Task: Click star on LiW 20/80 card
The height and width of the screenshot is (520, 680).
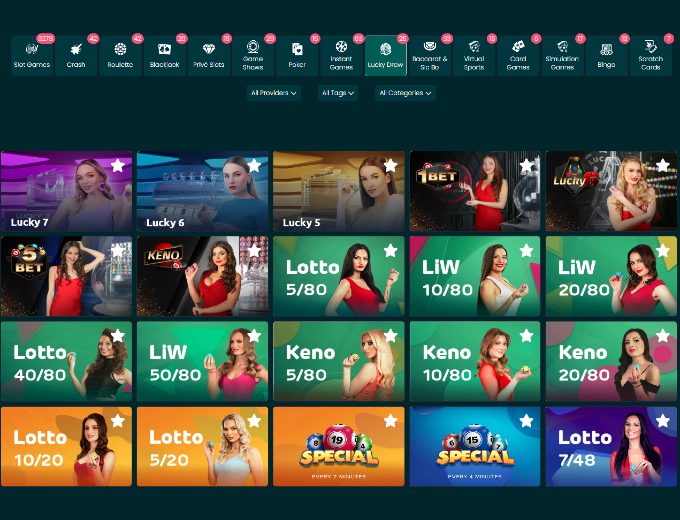Action: coord(663,250)
